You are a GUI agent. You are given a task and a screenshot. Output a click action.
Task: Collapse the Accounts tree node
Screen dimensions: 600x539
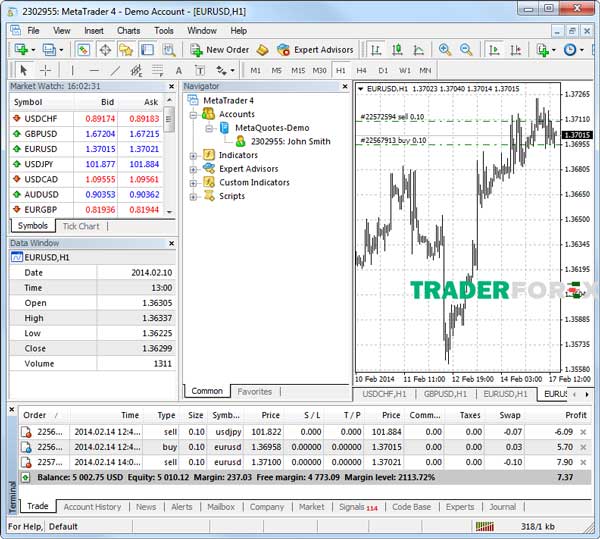[193, 114]
